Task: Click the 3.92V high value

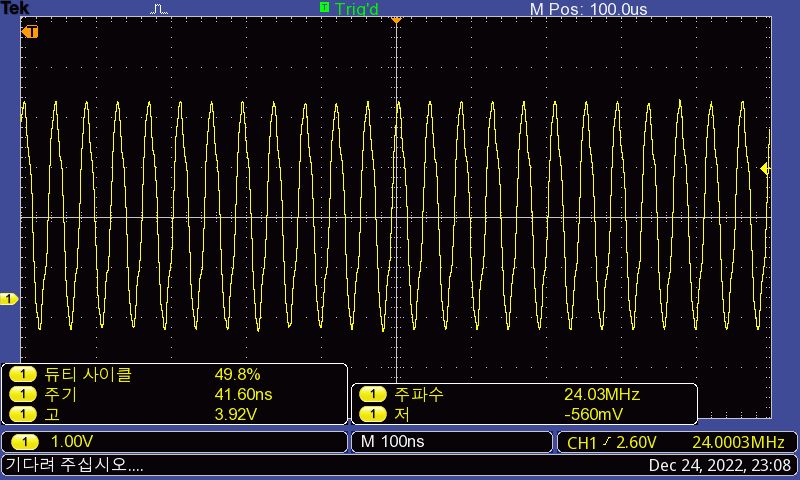Action: tap(235, 414)
